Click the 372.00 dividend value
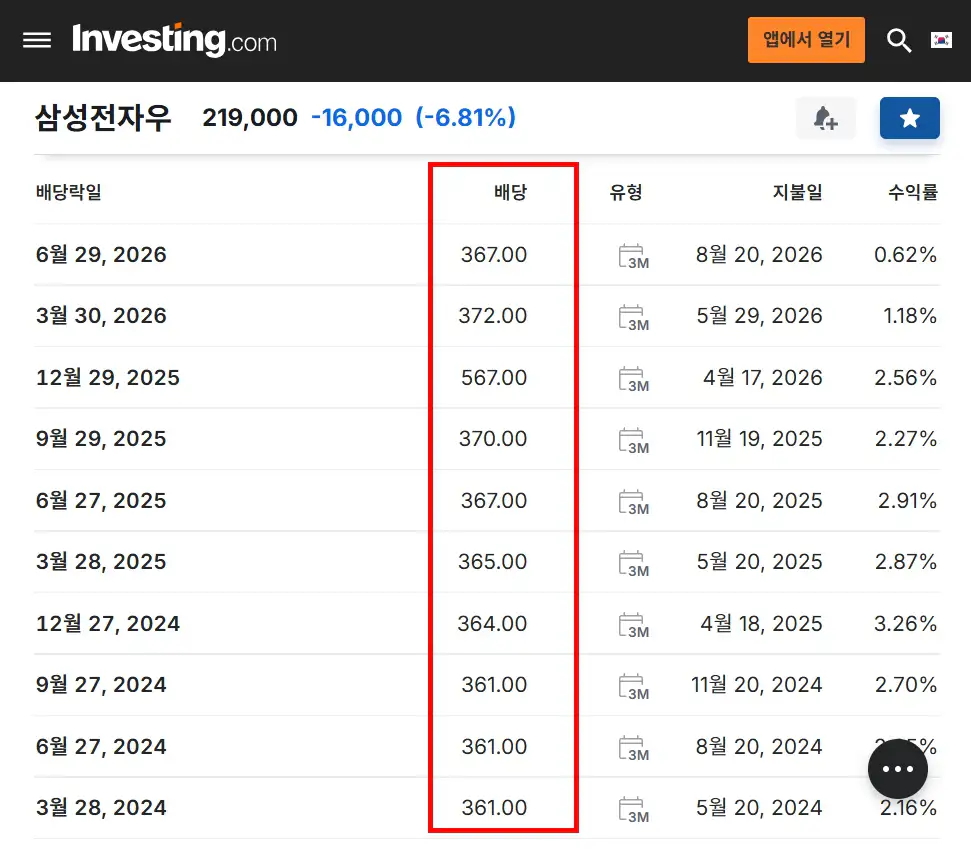 tap(493, 316)
